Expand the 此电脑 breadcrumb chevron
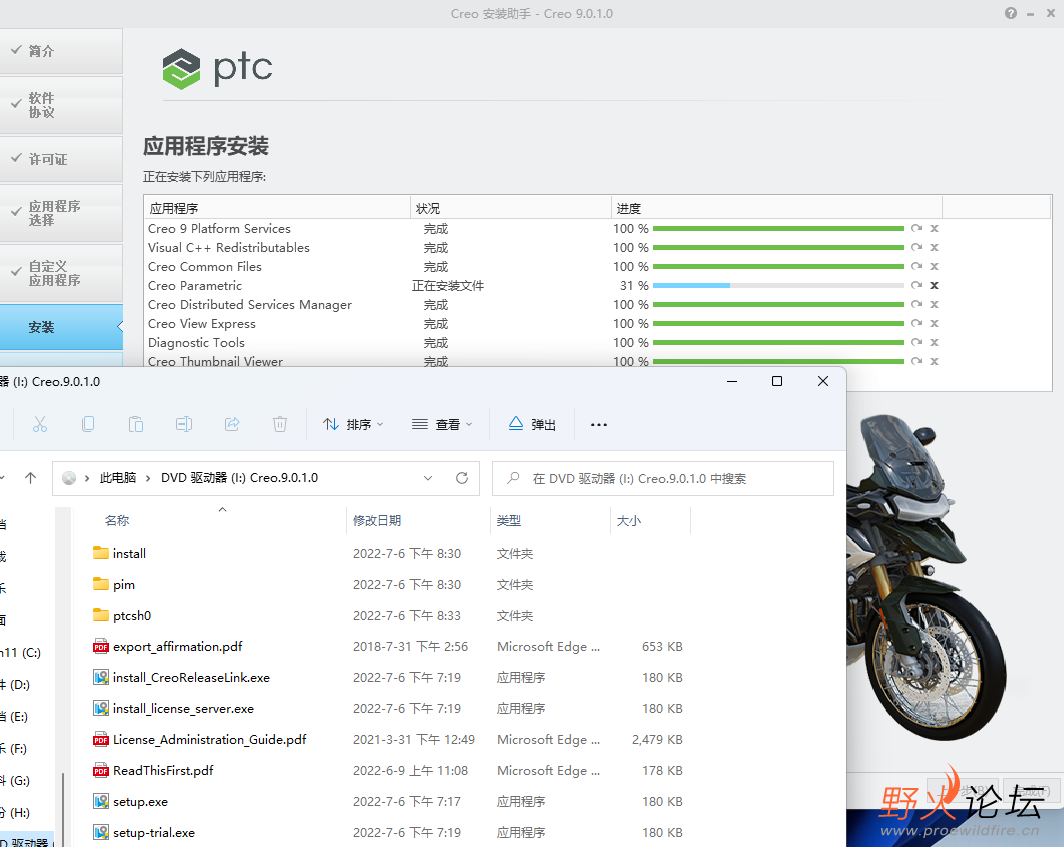 148,478
